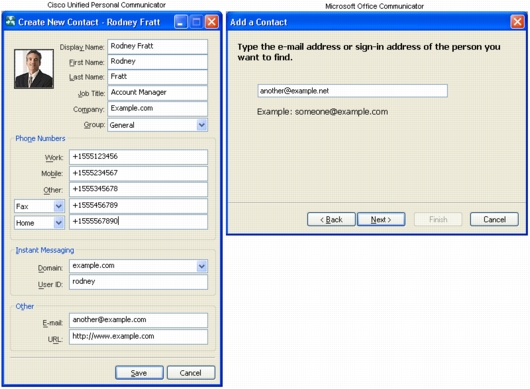Click the Finish button in Add a Contact
This screenshot has height=389, width=530.
pyautogui.click(x=438, y=220)
